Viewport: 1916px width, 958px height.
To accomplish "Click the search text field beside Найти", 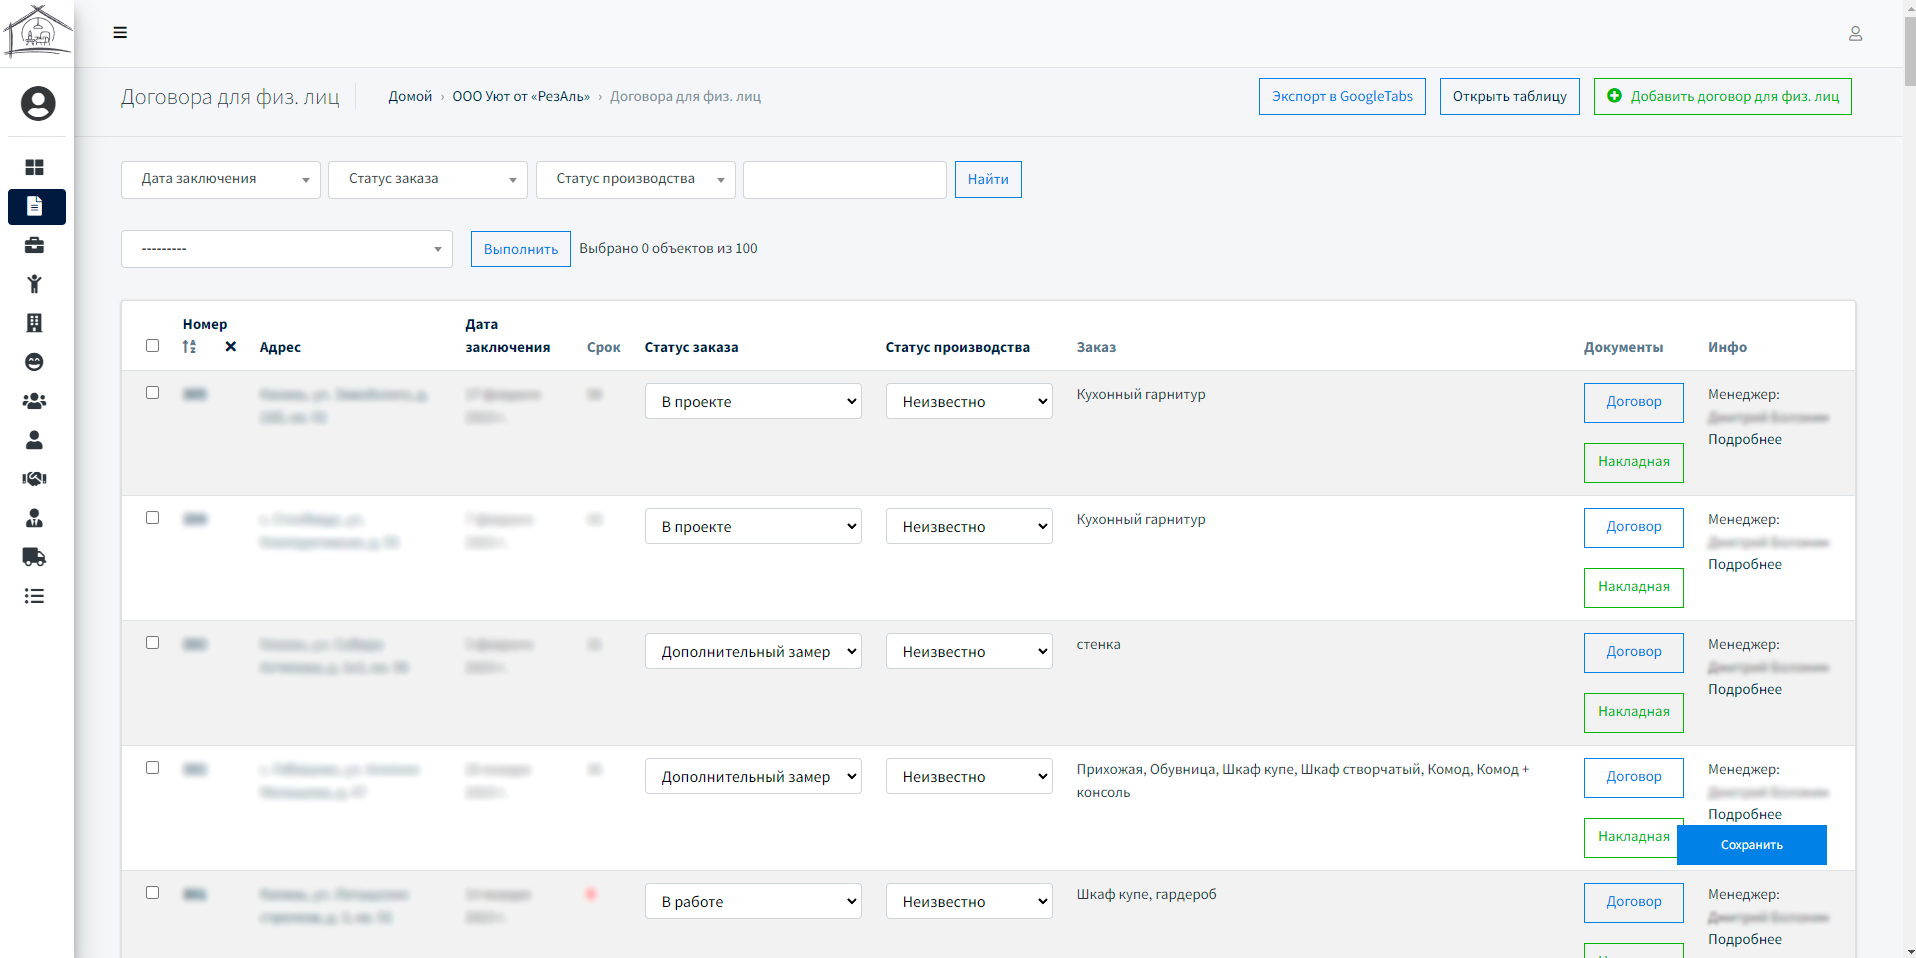I will coord(845,180).
